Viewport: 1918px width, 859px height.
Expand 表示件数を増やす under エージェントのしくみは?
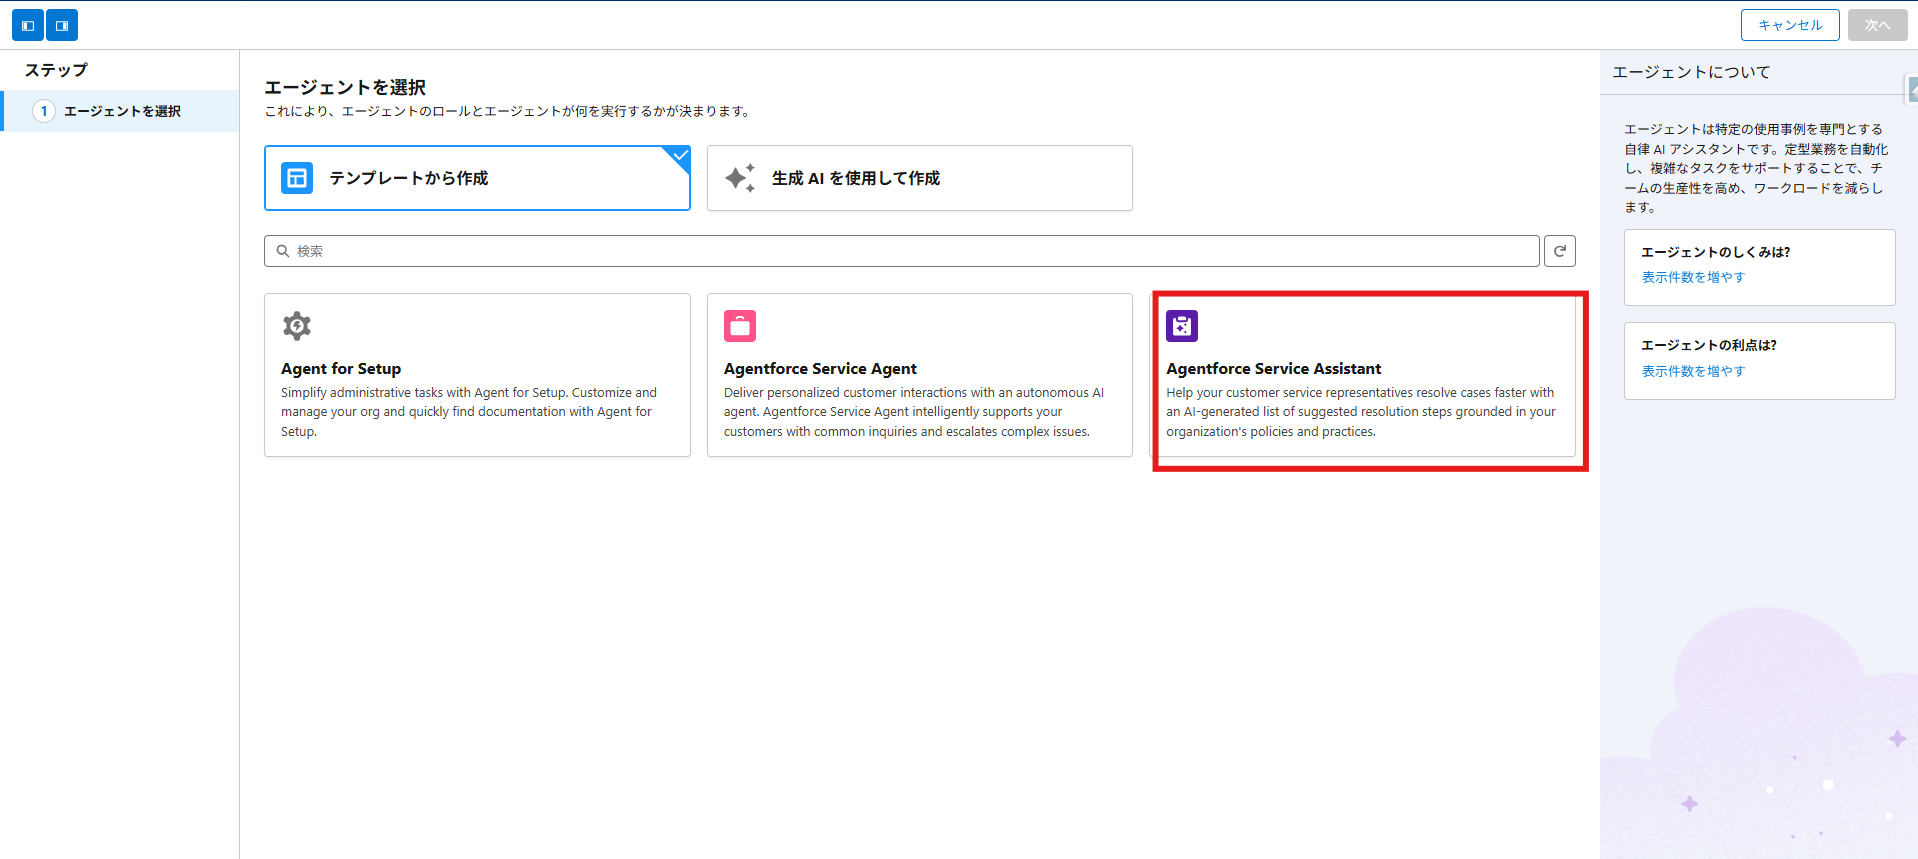point(1693,277)
